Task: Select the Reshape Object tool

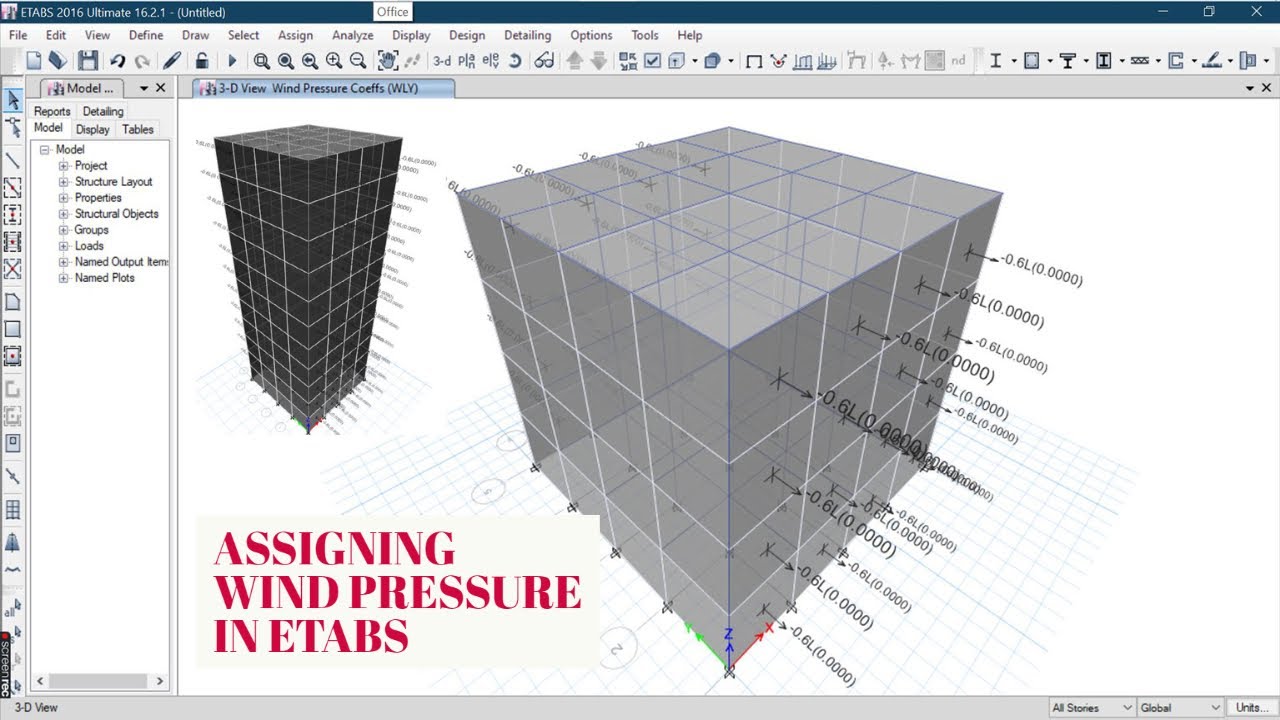Action: 13,127
